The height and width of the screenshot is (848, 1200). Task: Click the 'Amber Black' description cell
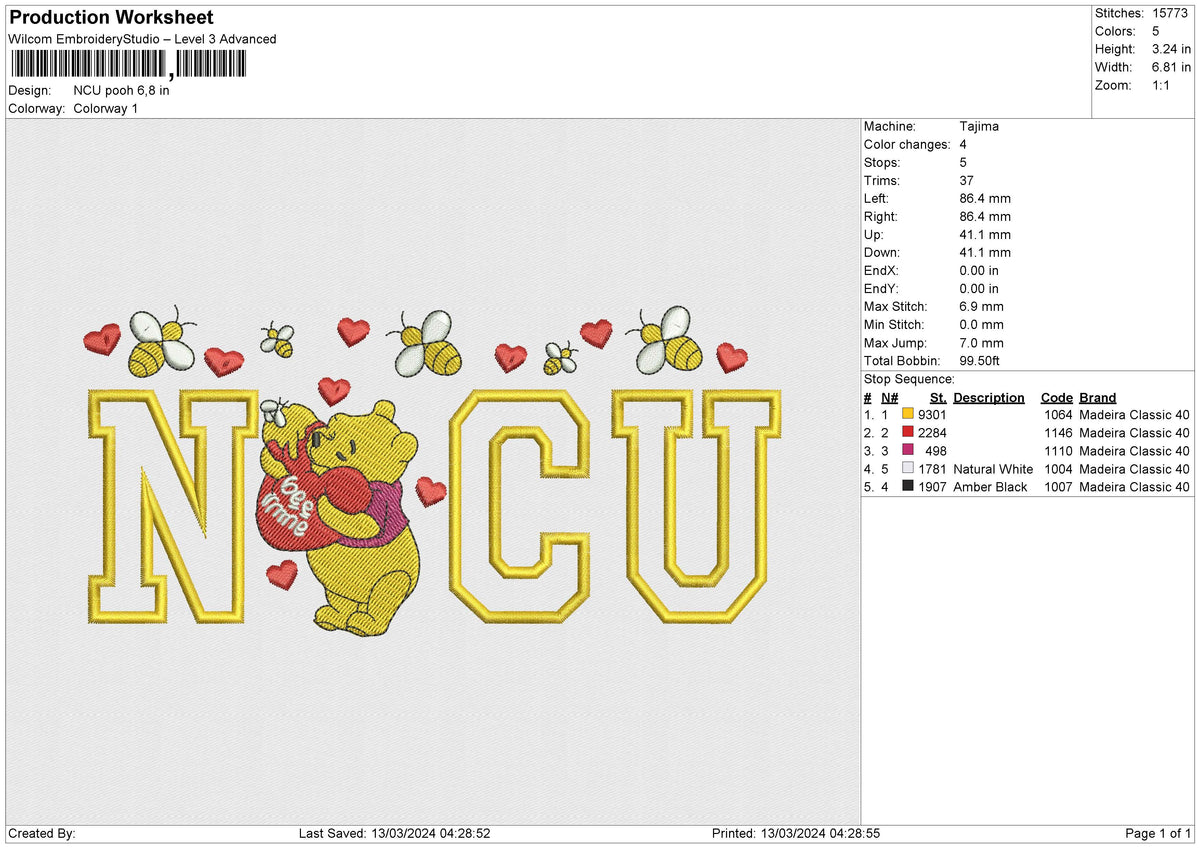tap(990, 486)
